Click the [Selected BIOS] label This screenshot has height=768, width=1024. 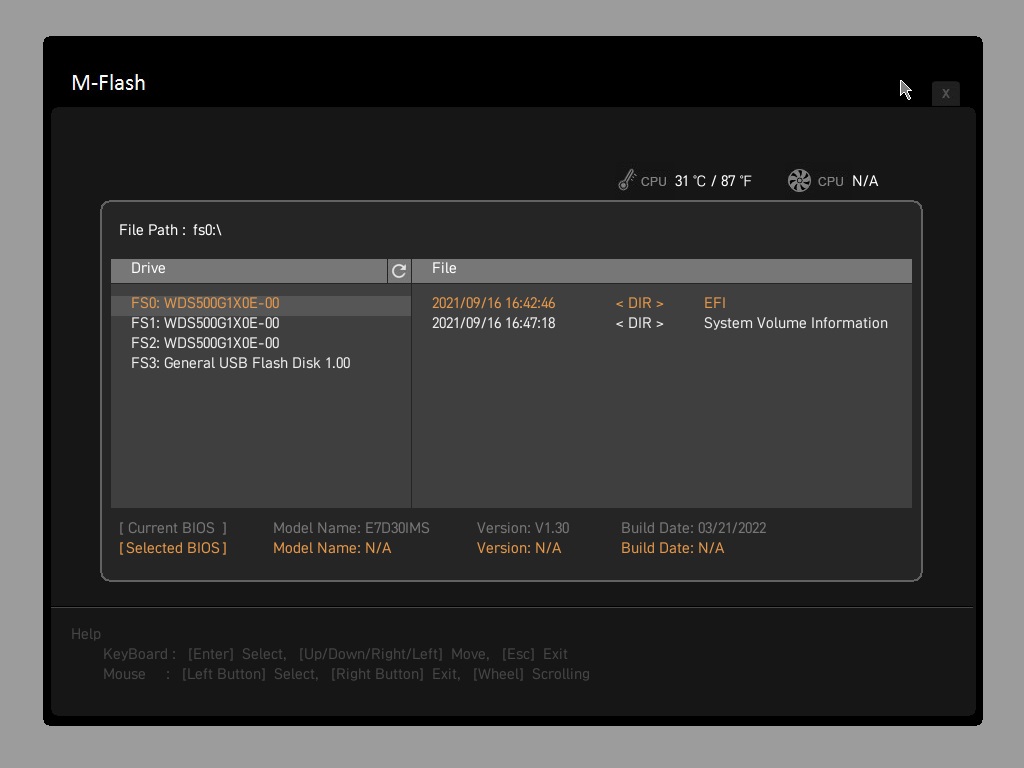[172, 548]
